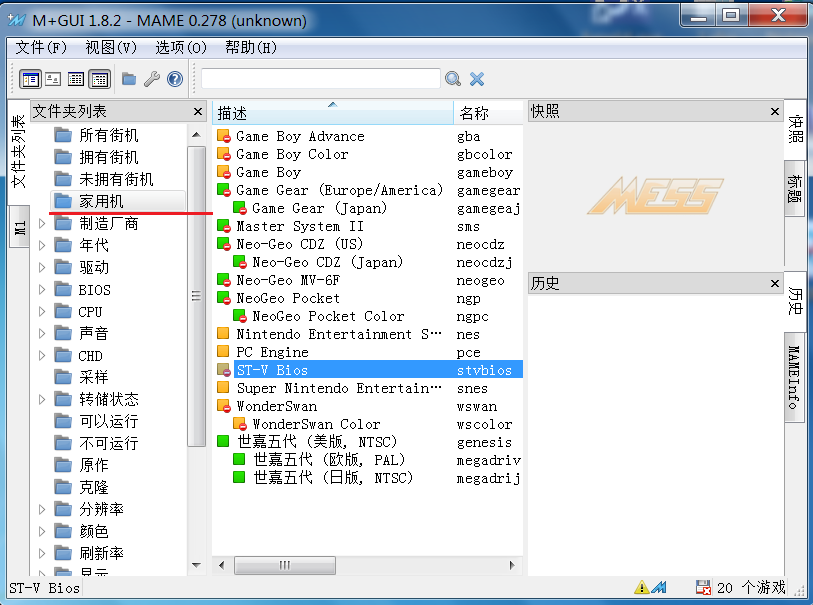Expand the CPU tree node
The width and height of the screenshot is (813, 605).
[x=42, y=312]
